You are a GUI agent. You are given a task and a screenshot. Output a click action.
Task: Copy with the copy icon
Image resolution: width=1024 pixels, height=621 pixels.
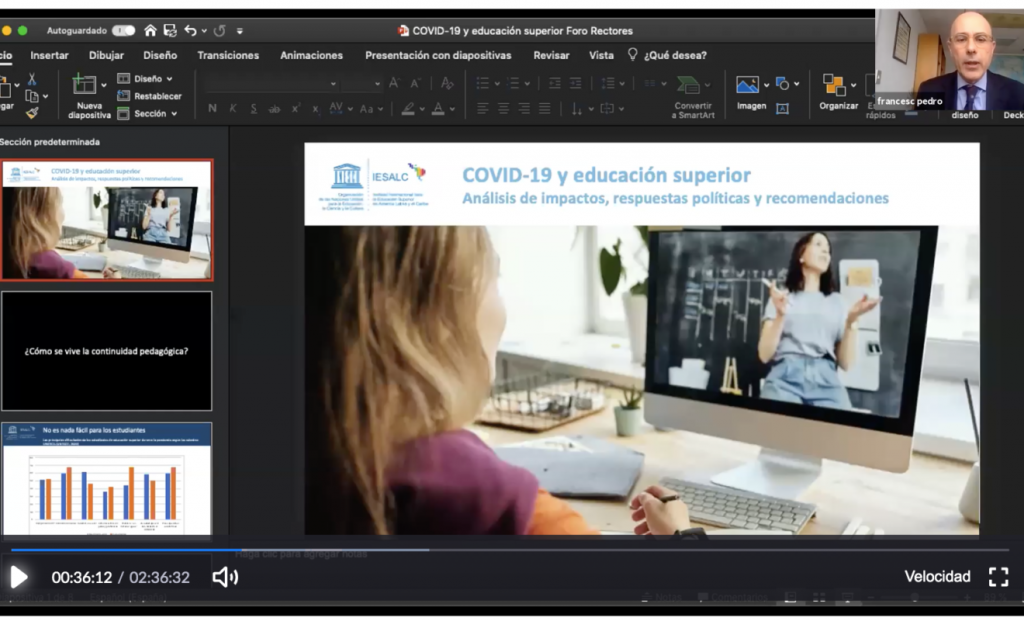tap(31, 97)
